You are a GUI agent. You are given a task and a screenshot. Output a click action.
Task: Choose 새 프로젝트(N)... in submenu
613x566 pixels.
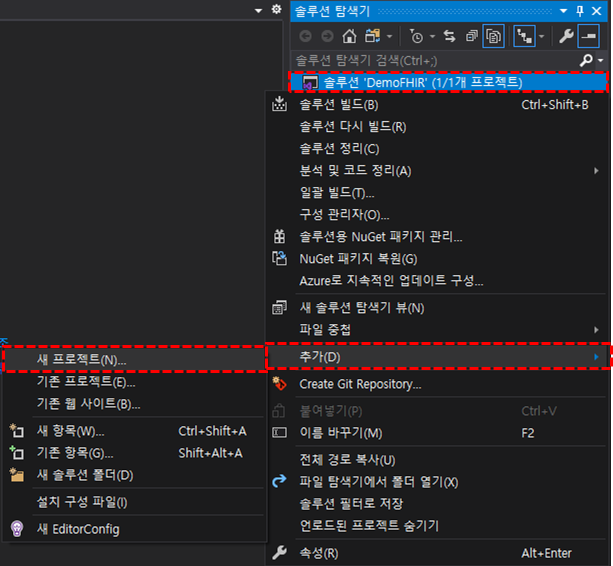[134, 359]
